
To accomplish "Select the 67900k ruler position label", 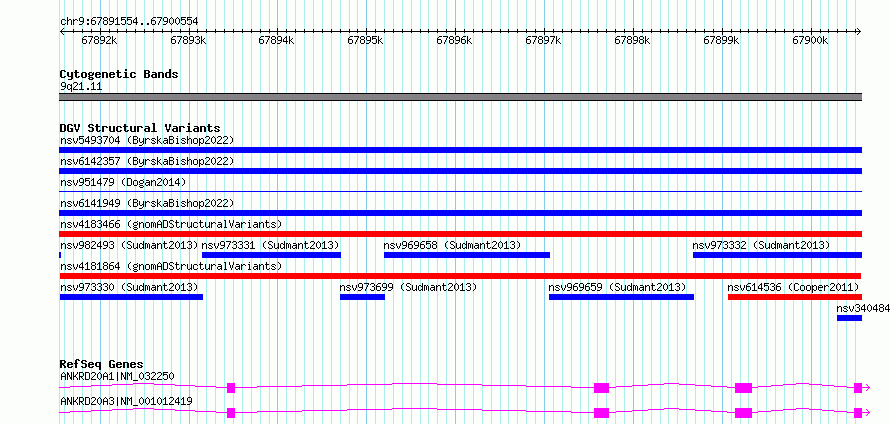I will [811, 40].
